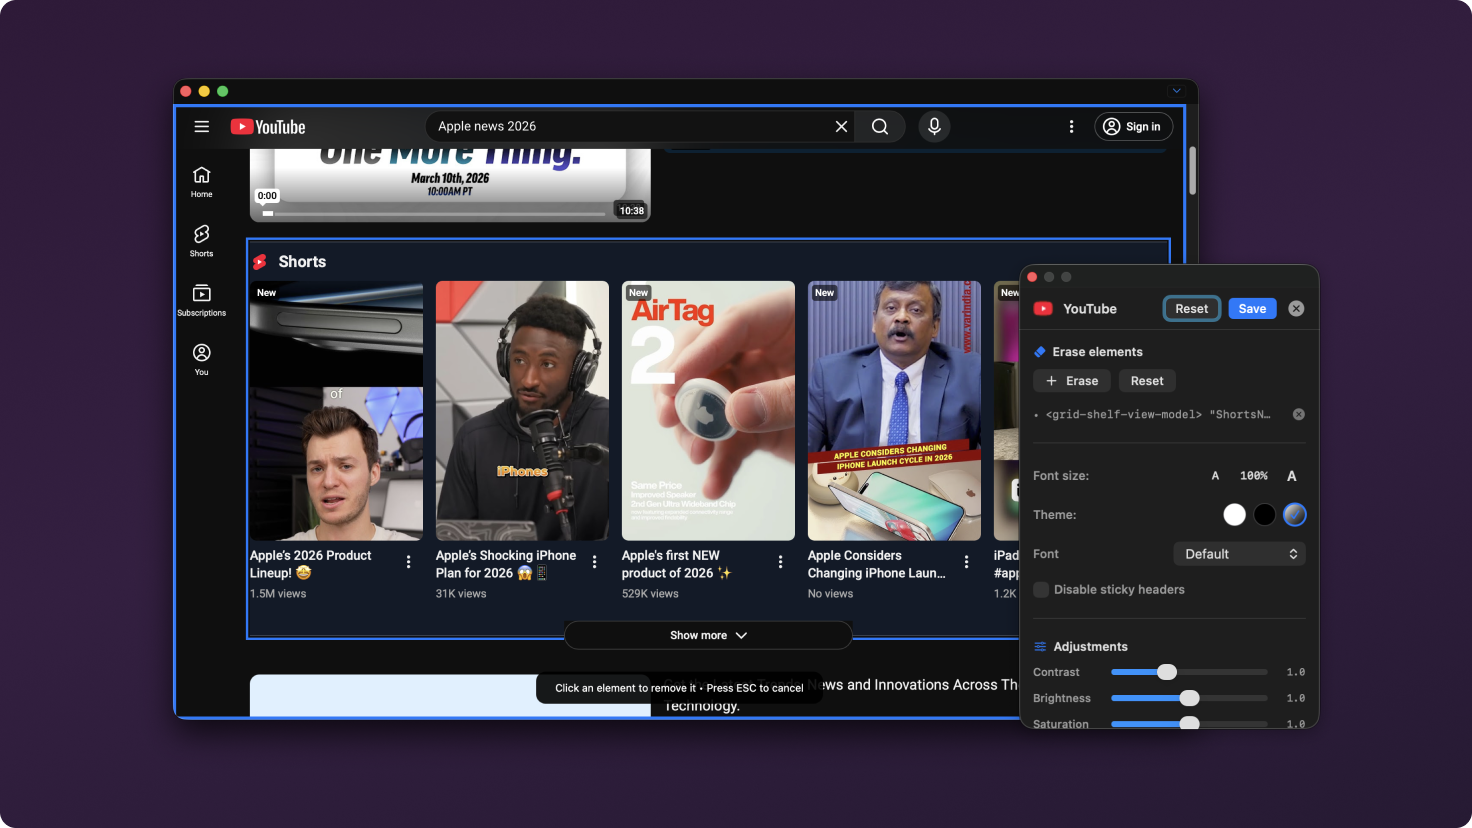Viewport: 1472px width, 828px height.
Task: Open options for "Apple's first NEW product" short
Action: click(x=781, y=563)
